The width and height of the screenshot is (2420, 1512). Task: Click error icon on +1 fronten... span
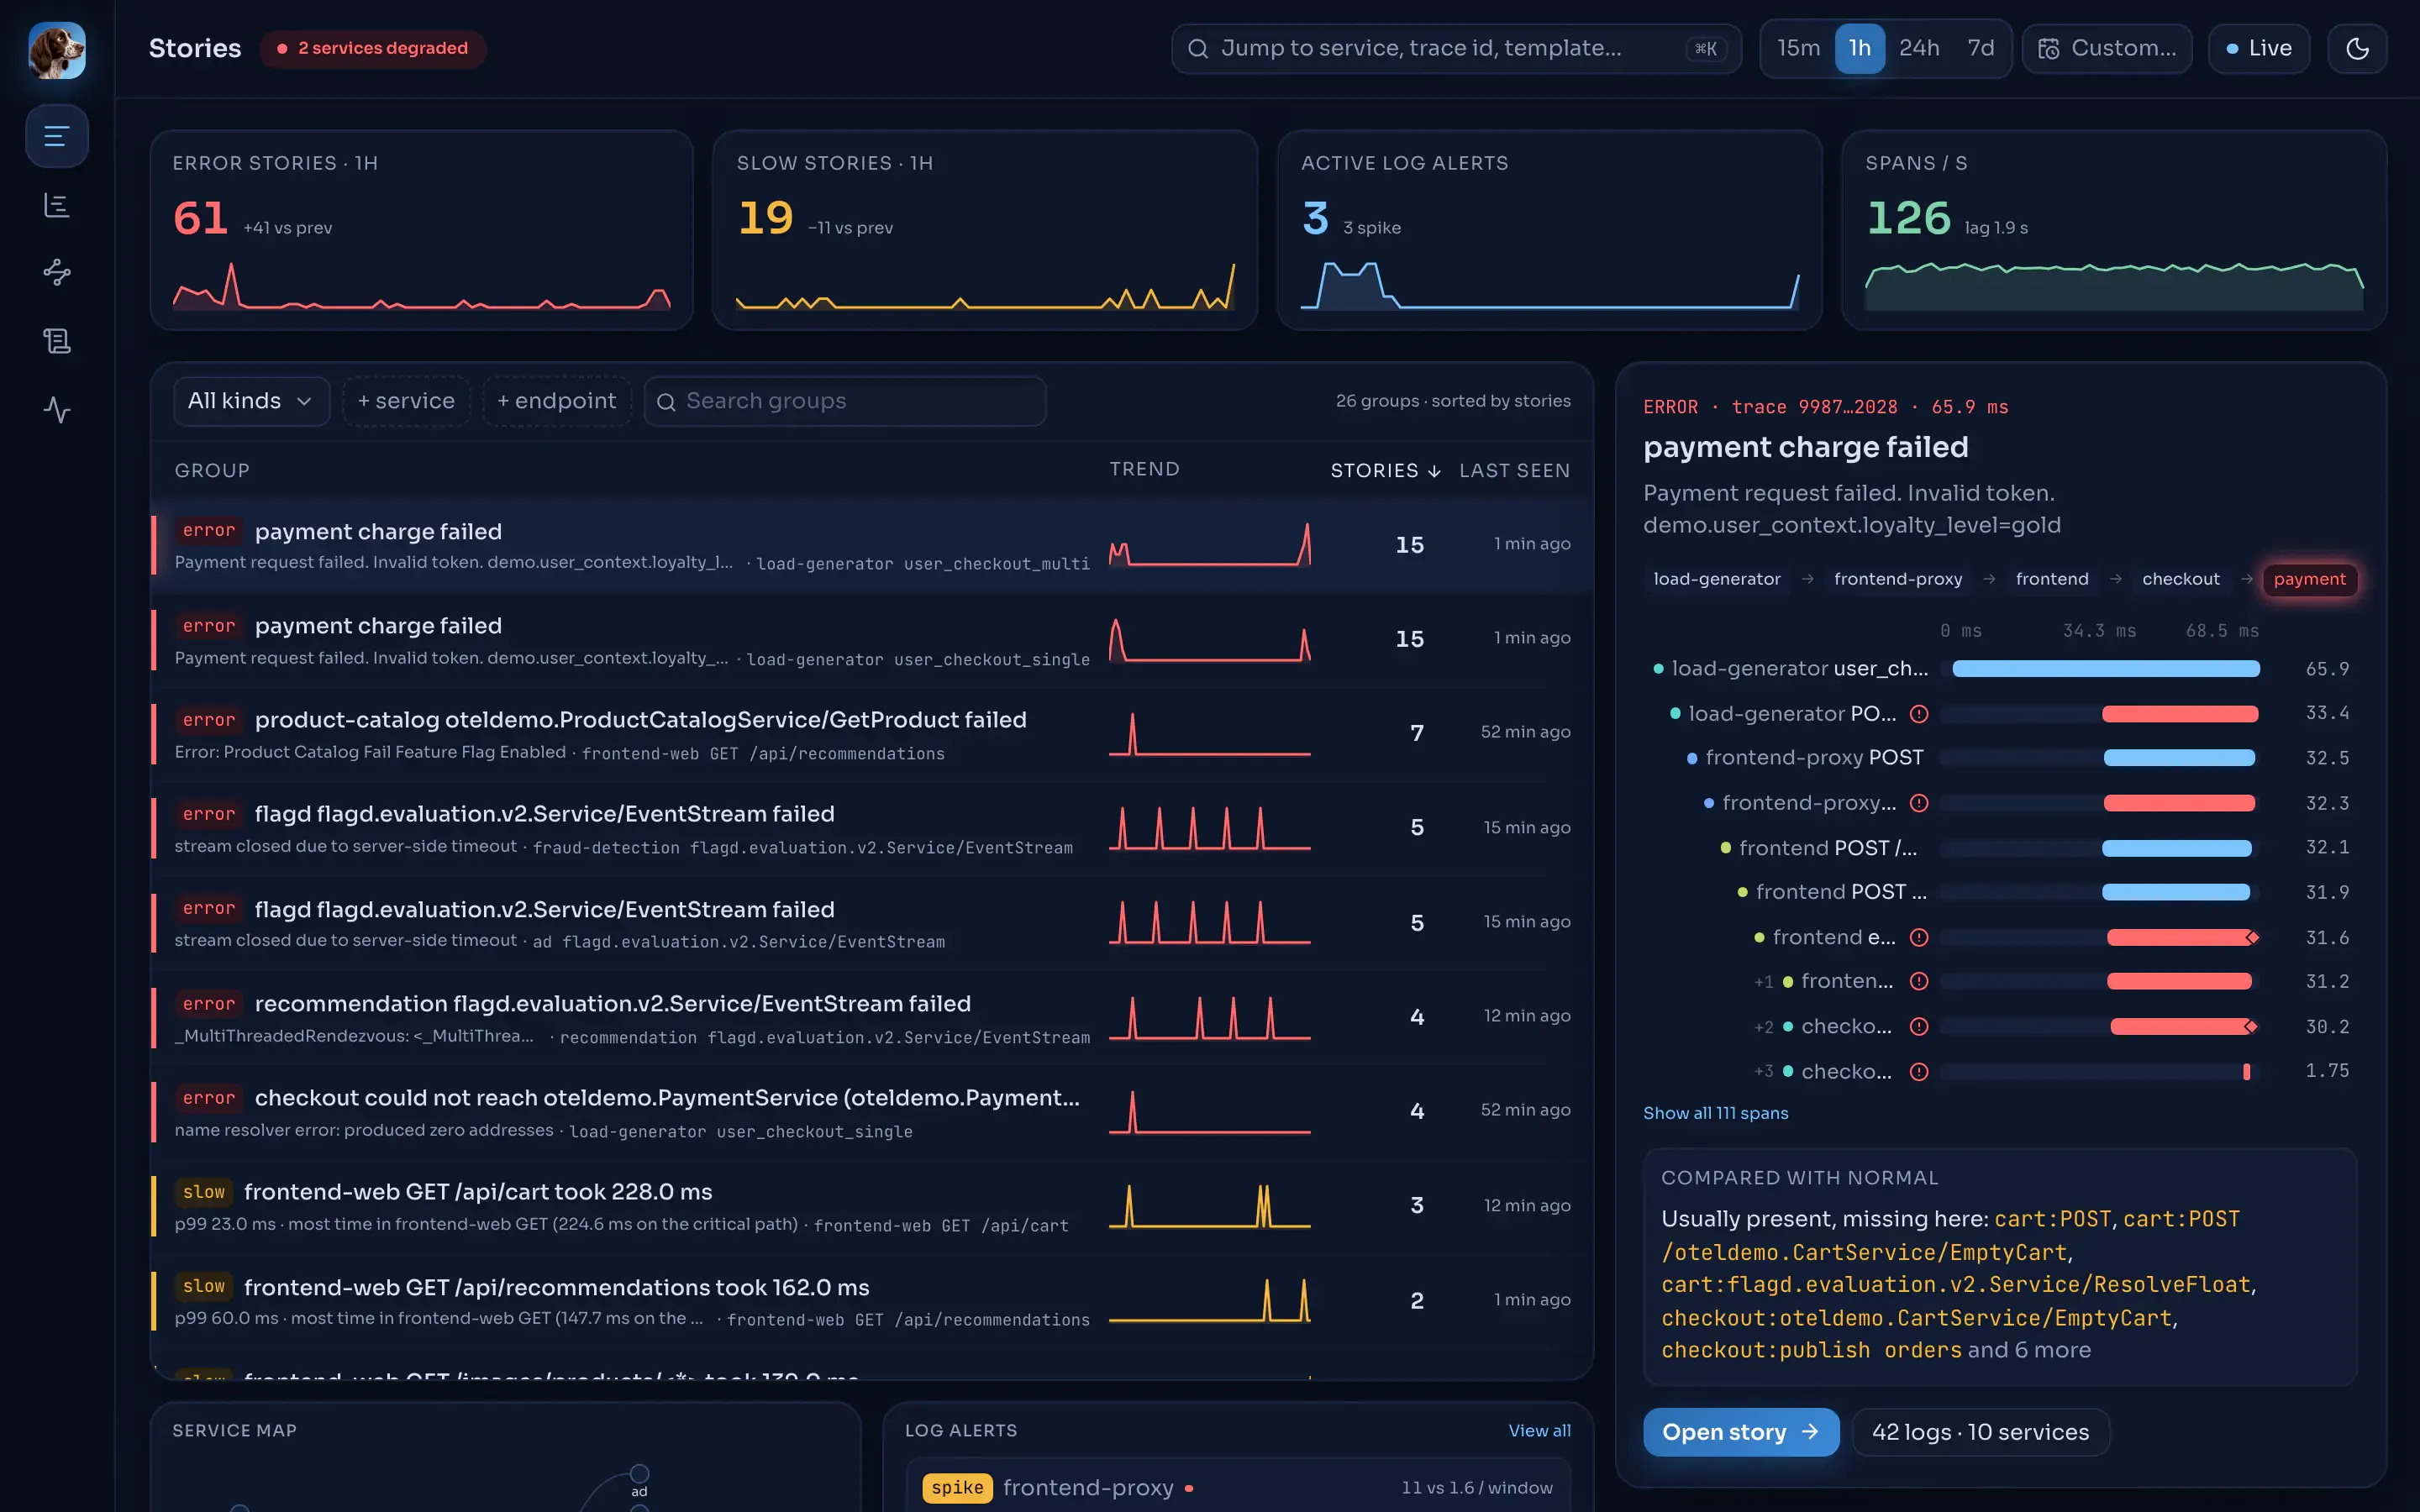point(1918,982)
